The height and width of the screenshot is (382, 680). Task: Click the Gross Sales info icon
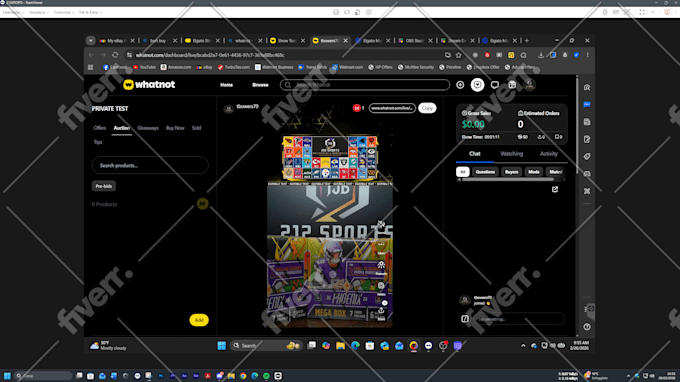click(464, 113)
